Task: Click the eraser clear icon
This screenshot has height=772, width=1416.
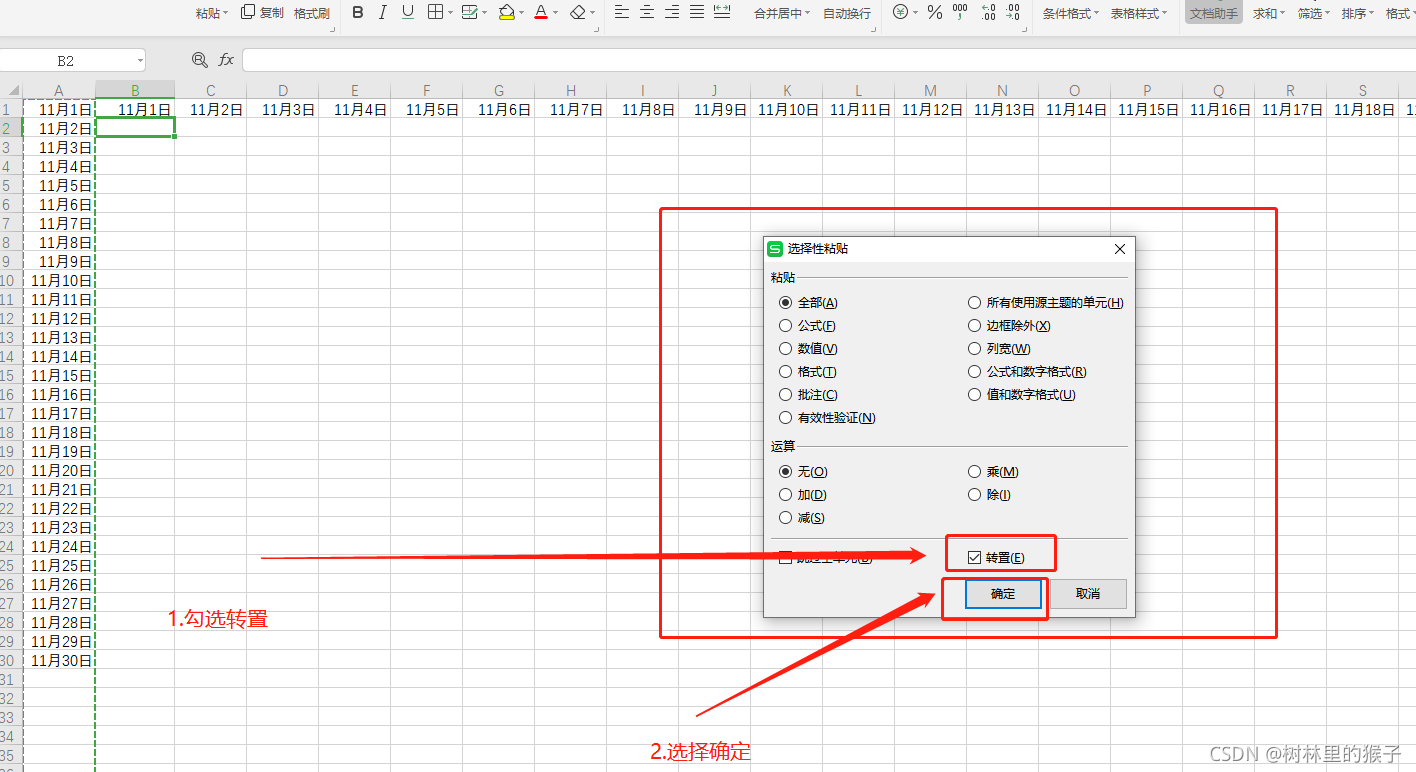Action: click(x=577, y=13)
